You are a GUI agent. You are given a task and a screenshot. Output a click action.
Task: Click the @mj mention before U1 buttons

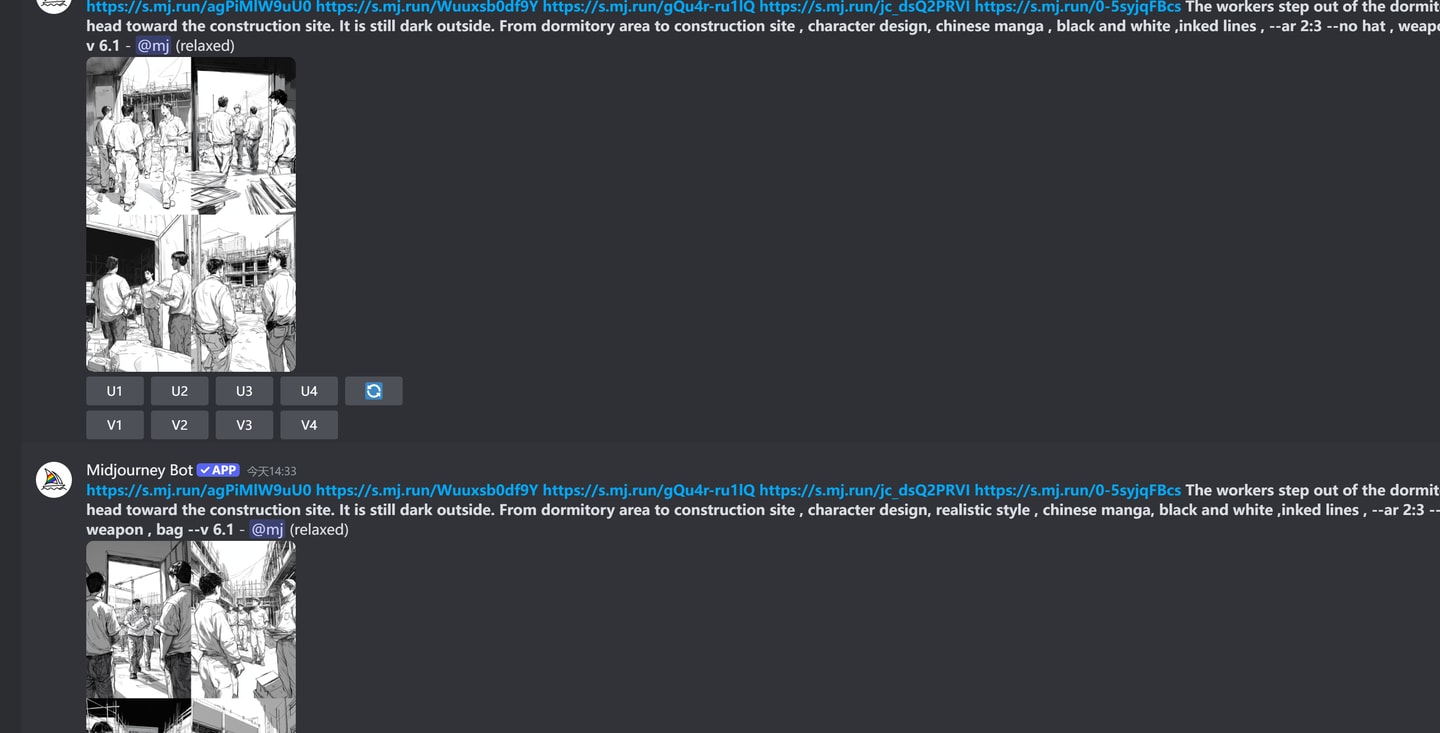point(153,46)
